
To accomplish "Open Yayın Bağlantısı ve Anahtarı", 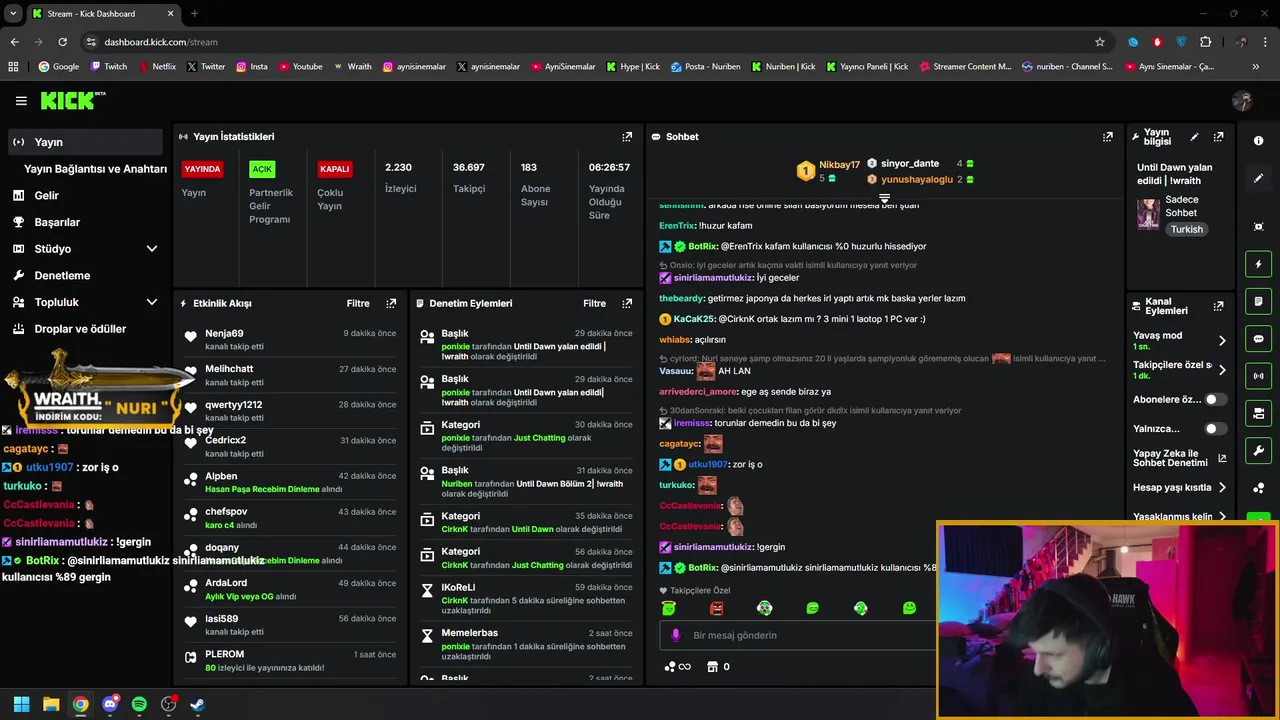I will 95,169.
